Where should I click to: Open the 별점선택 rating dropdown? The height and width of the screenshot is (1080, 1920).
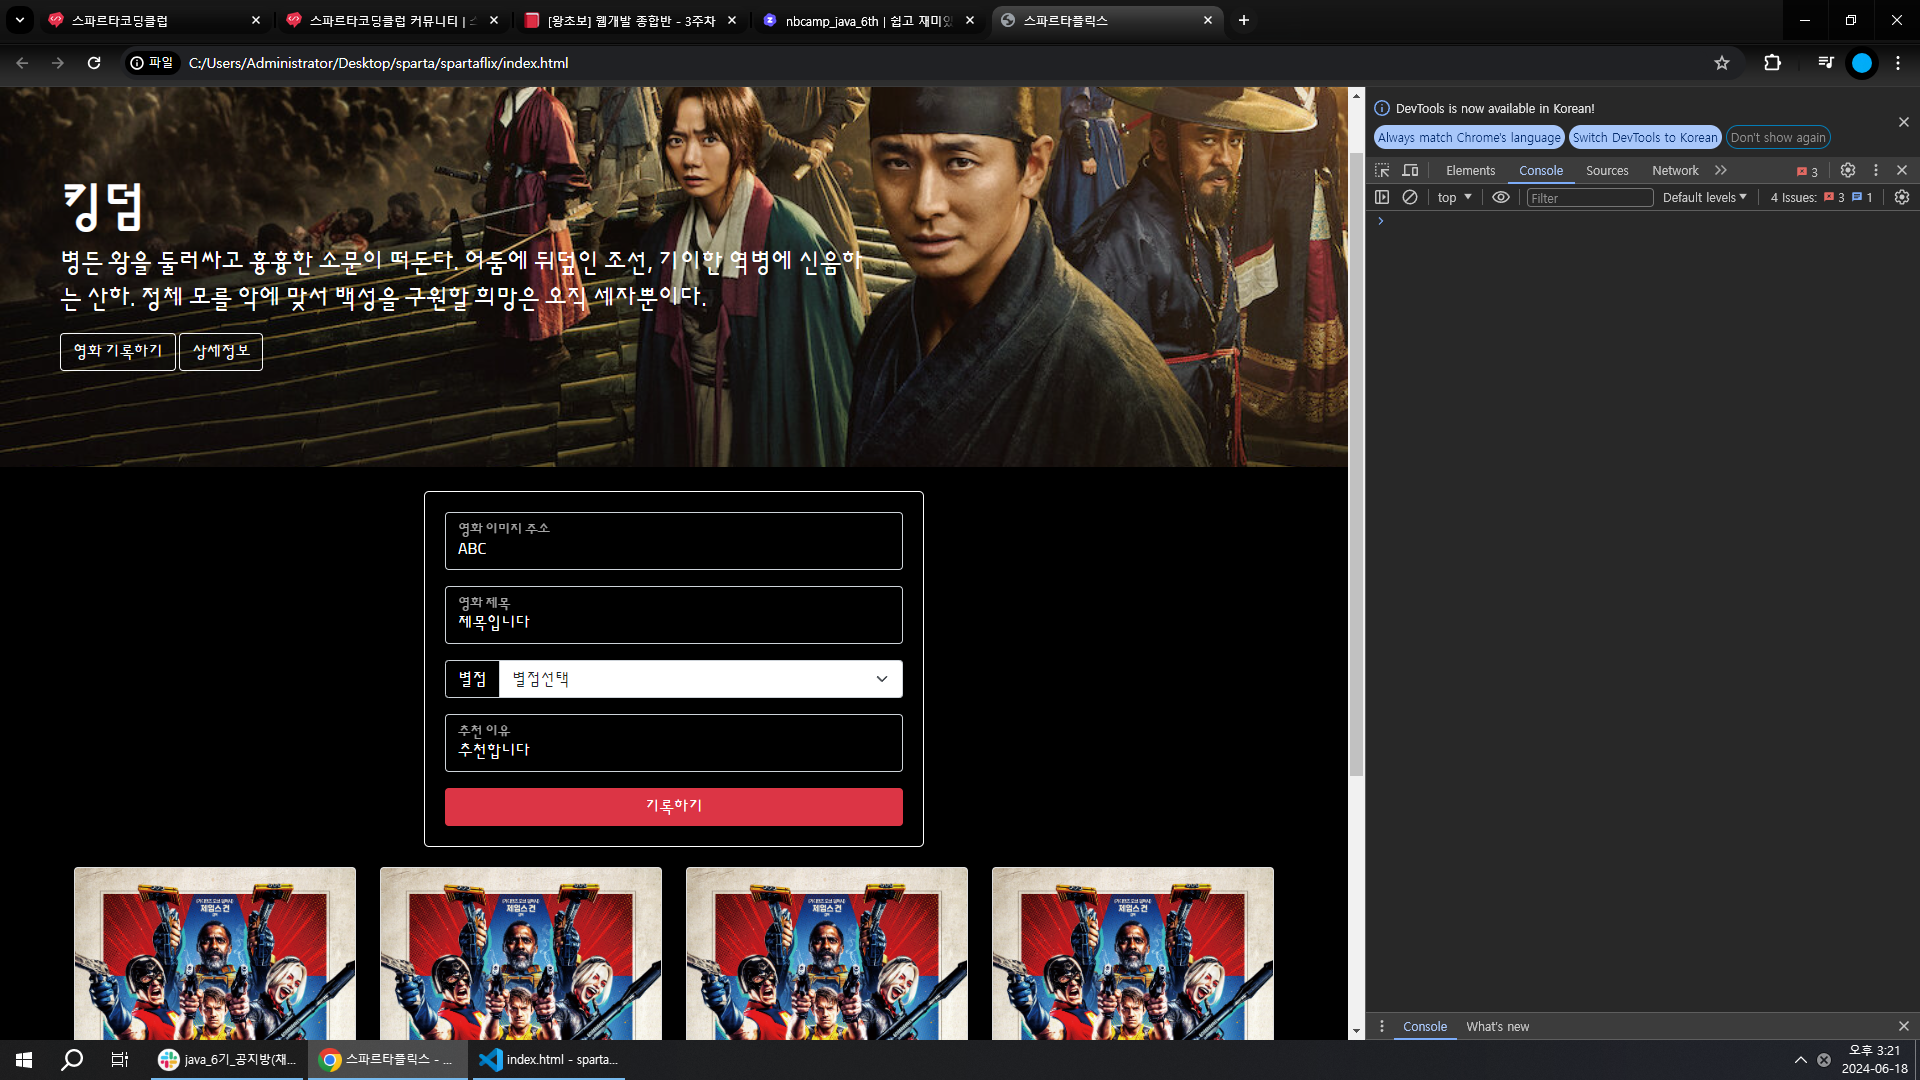pyautogui.click(x=700, y=679)
